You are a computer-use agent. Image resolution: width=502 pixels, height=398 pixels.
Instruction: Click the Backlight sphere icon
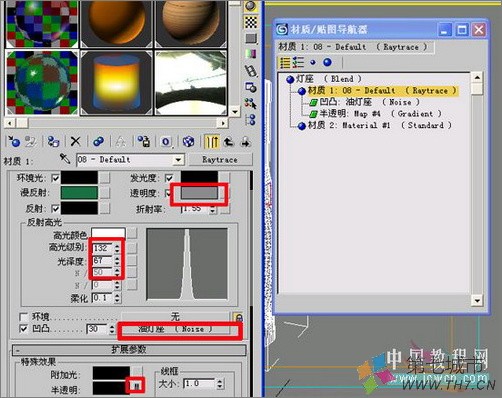(x=251, y=6)
